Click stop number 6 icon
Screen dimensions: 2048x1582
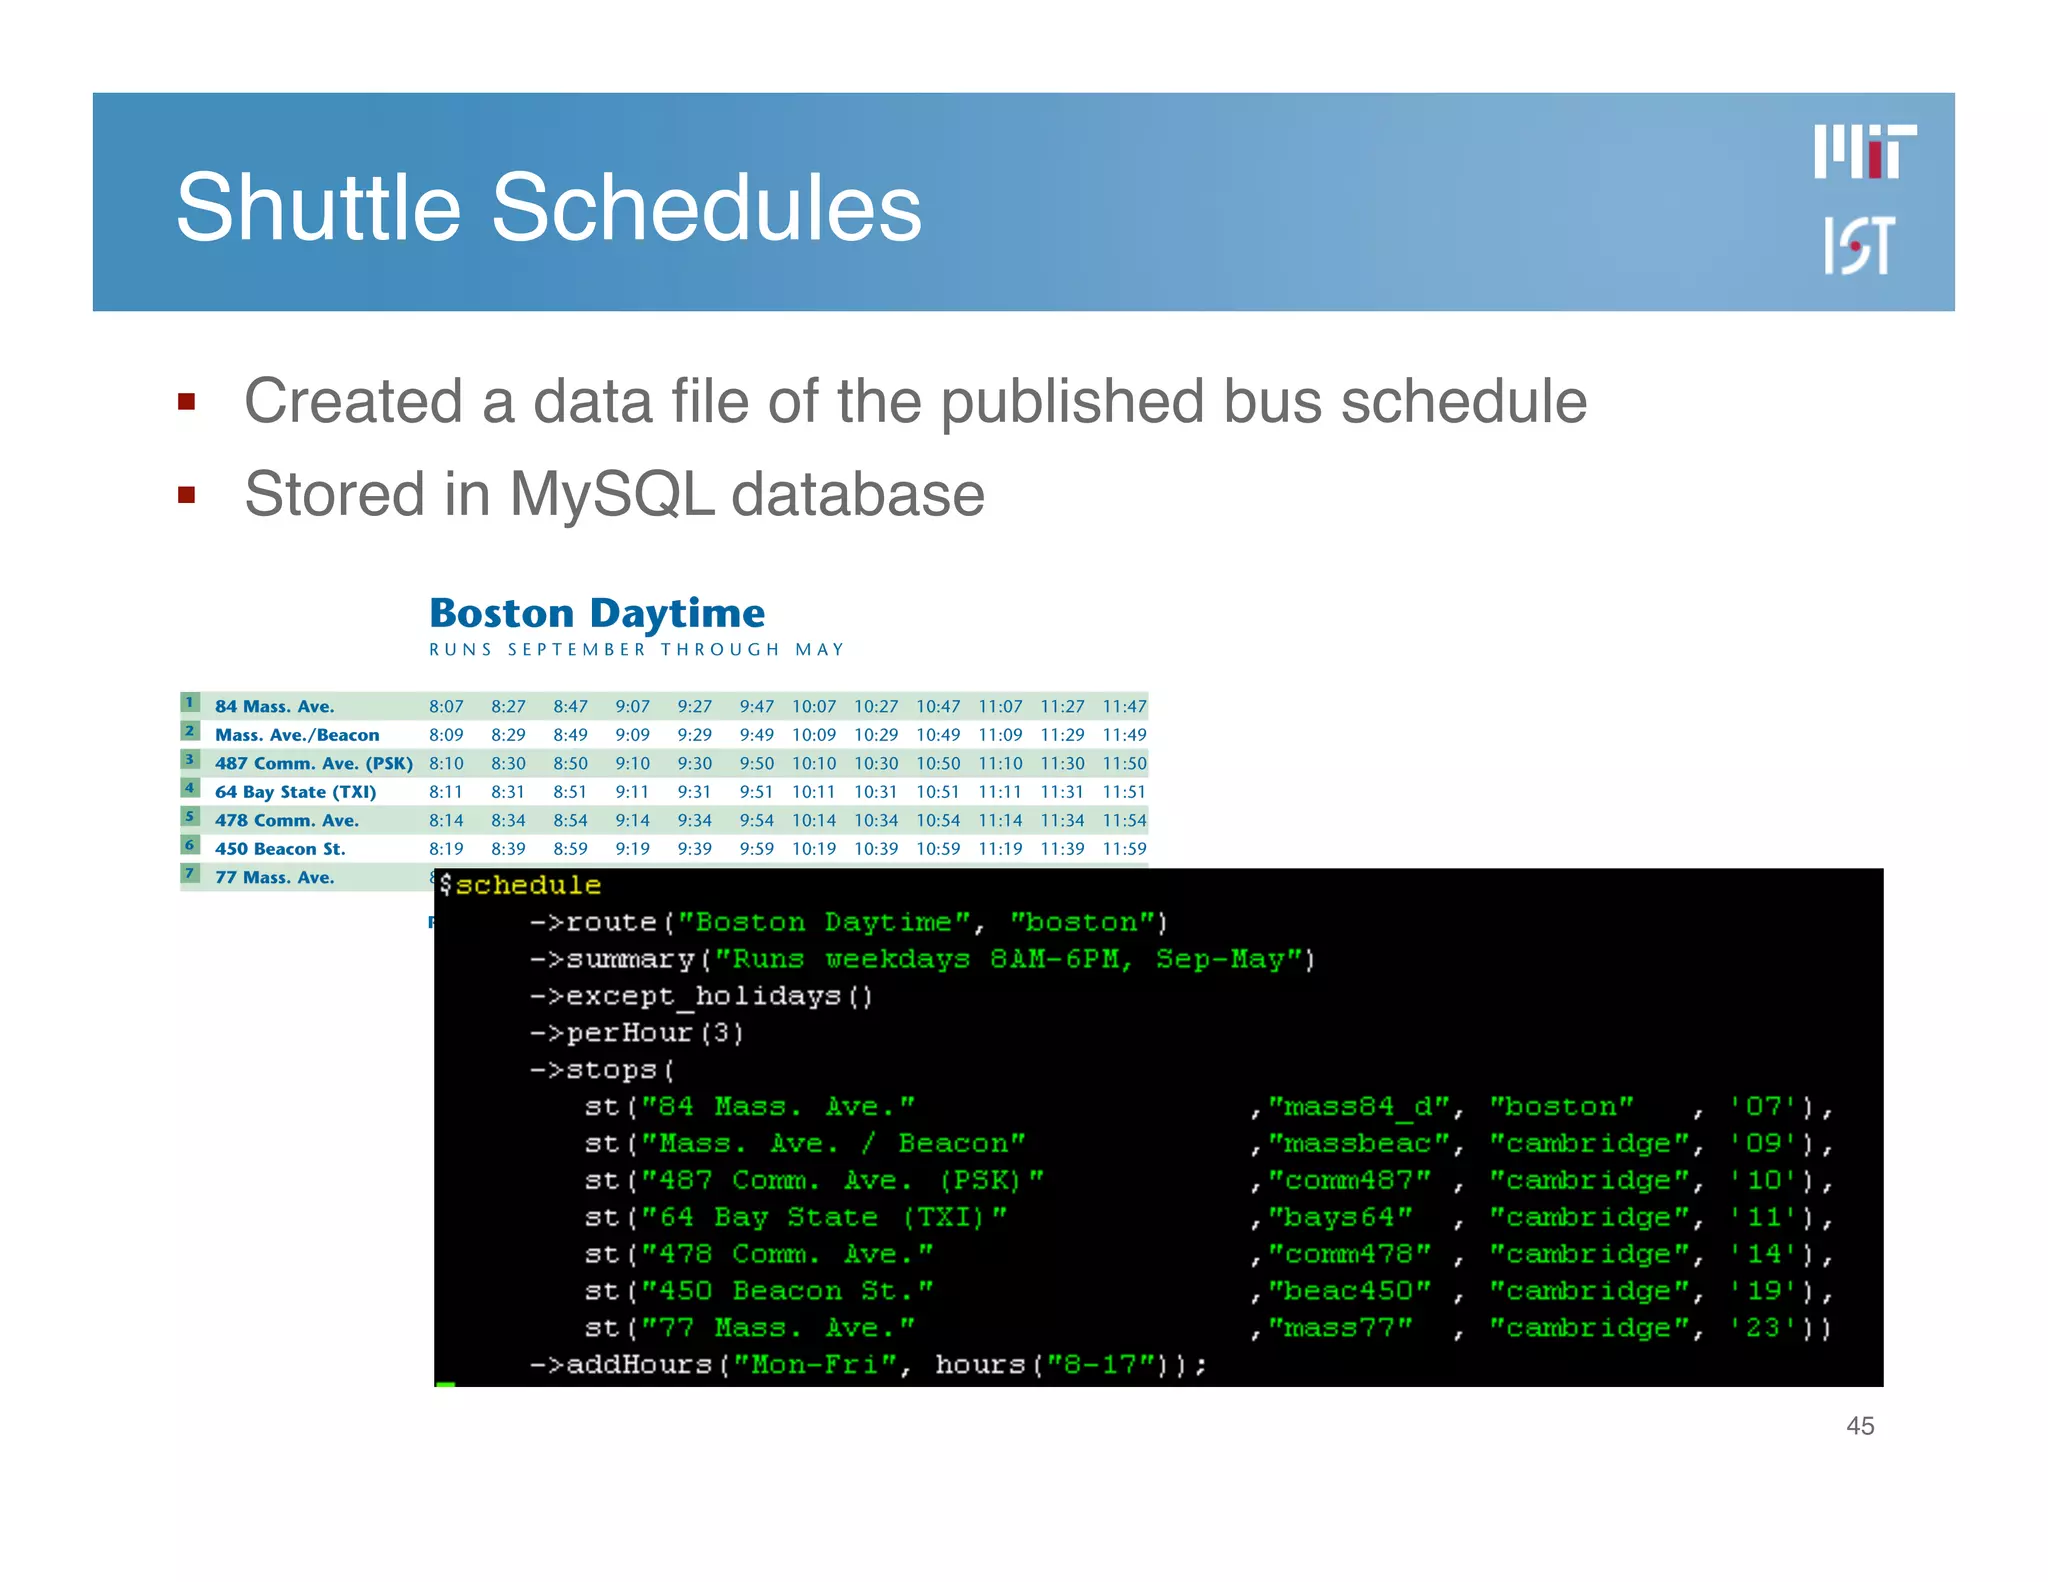190,845
